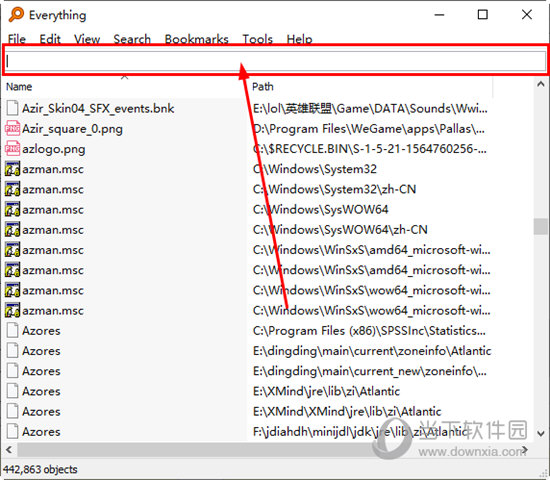The image size is (550, 480).
Task: Select azman.msc in first WinSxS\amd64 row
Action: [x=53, y=250]
